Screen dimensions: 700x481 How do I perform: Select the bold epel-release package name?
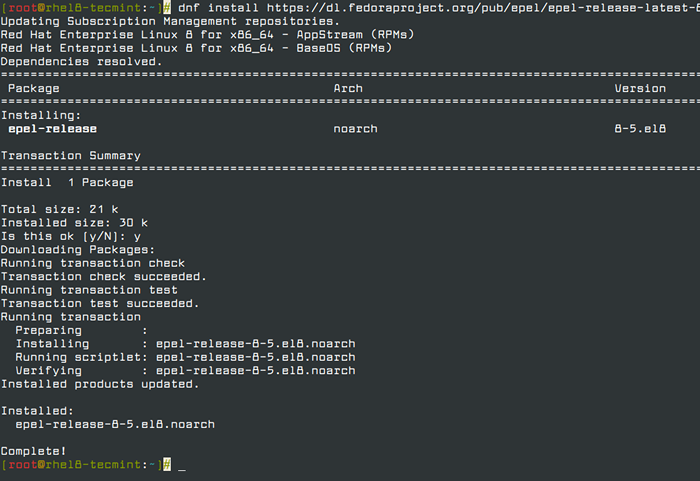tap(52, 129)
